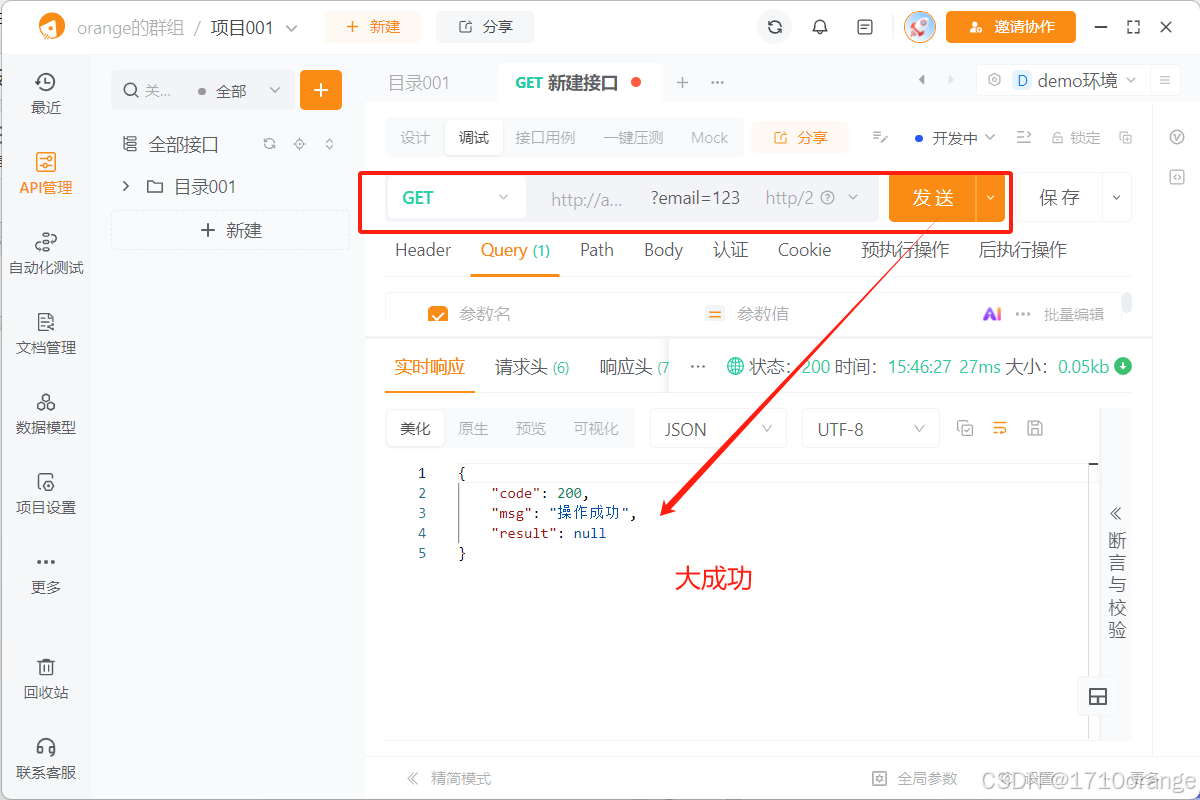Image resolution: width=1200 pixels, height=800 pixels.
Task: Toggle word wrap in the response viewer
Action: point(1000,427)
